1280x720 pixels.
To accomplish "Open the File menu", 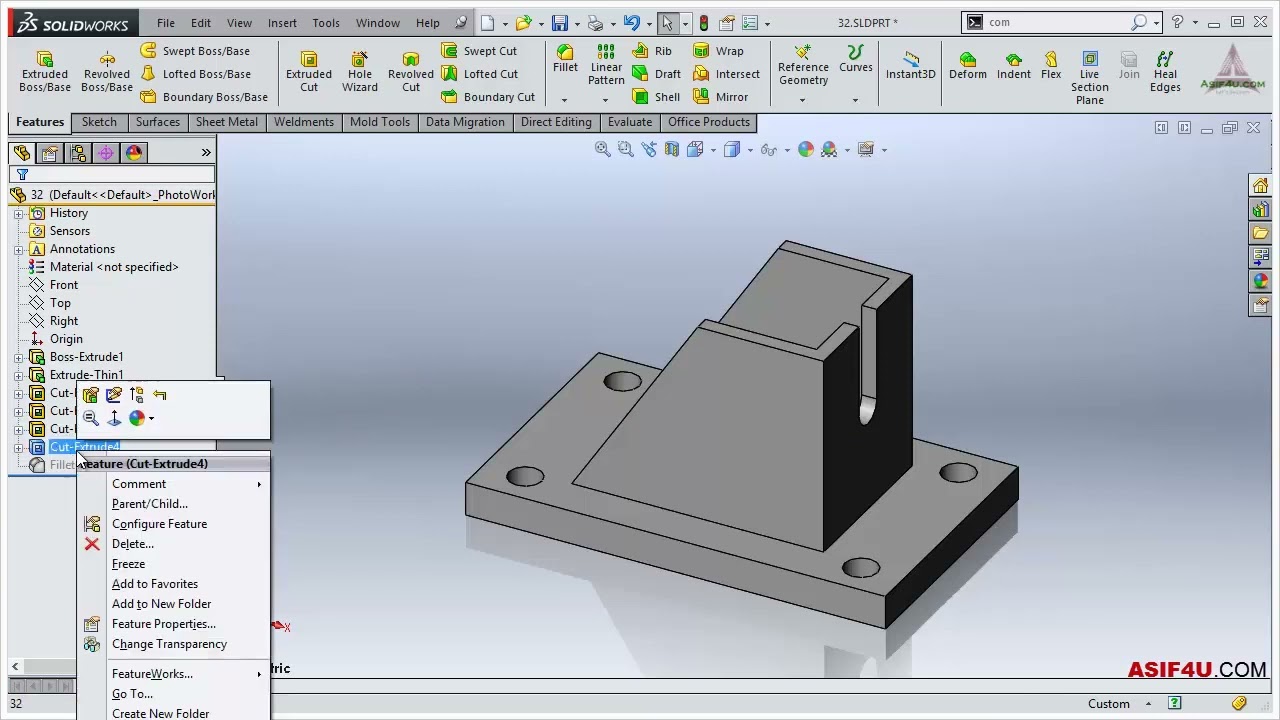I will point(166,23).
